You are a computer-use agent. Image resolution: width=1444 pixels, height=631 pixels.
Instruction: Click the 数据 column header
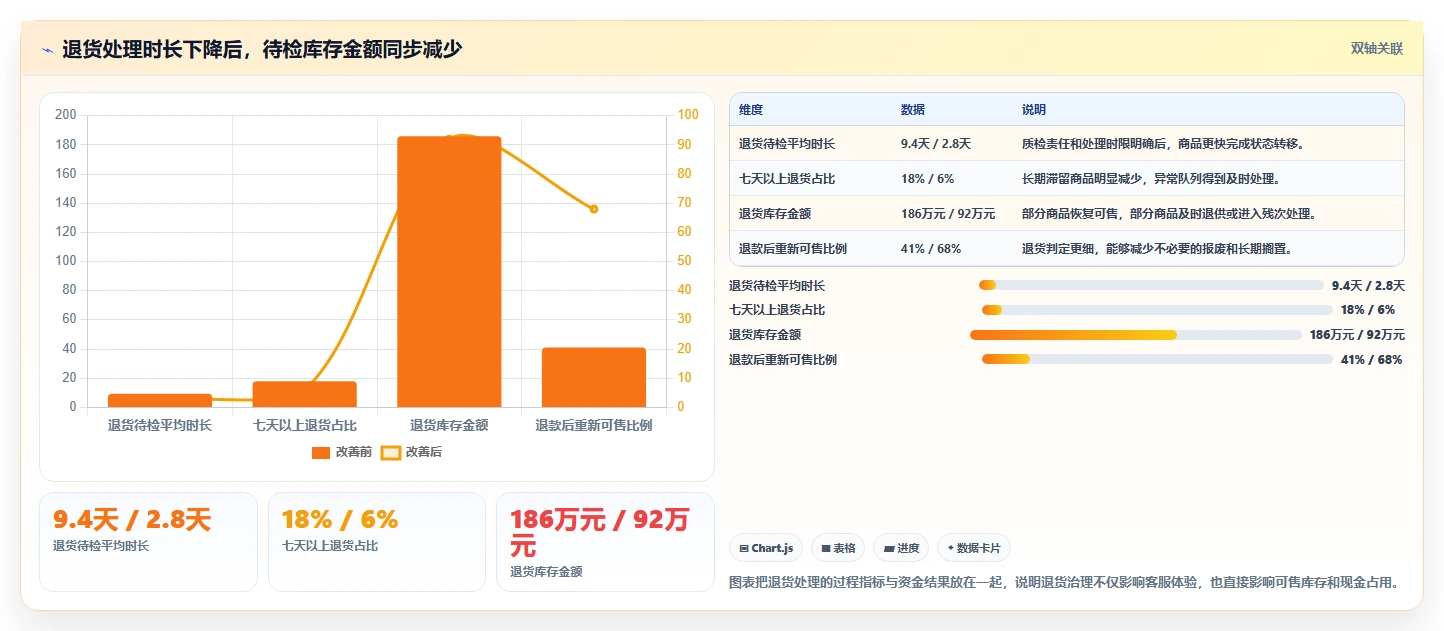(x=913, y=110)
